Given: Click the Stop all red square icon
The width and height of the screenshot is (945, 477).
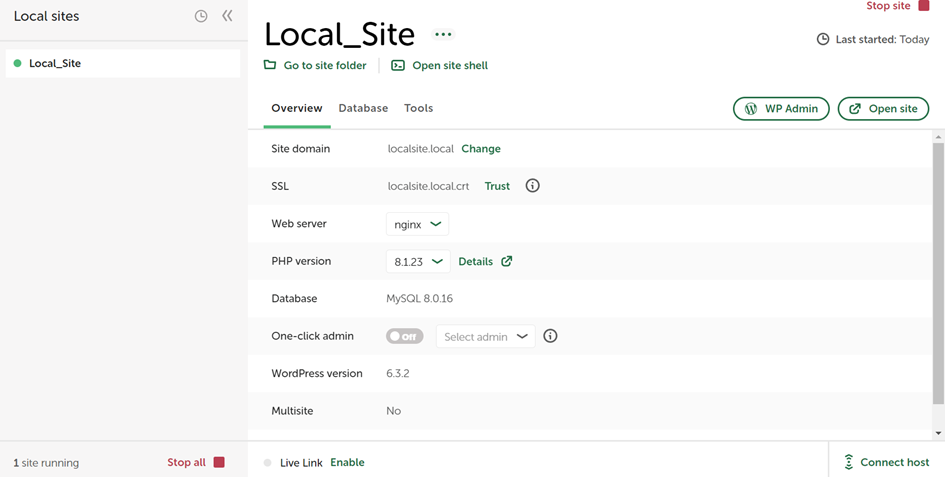Looking at the screenshot, I should click(219, 462).
